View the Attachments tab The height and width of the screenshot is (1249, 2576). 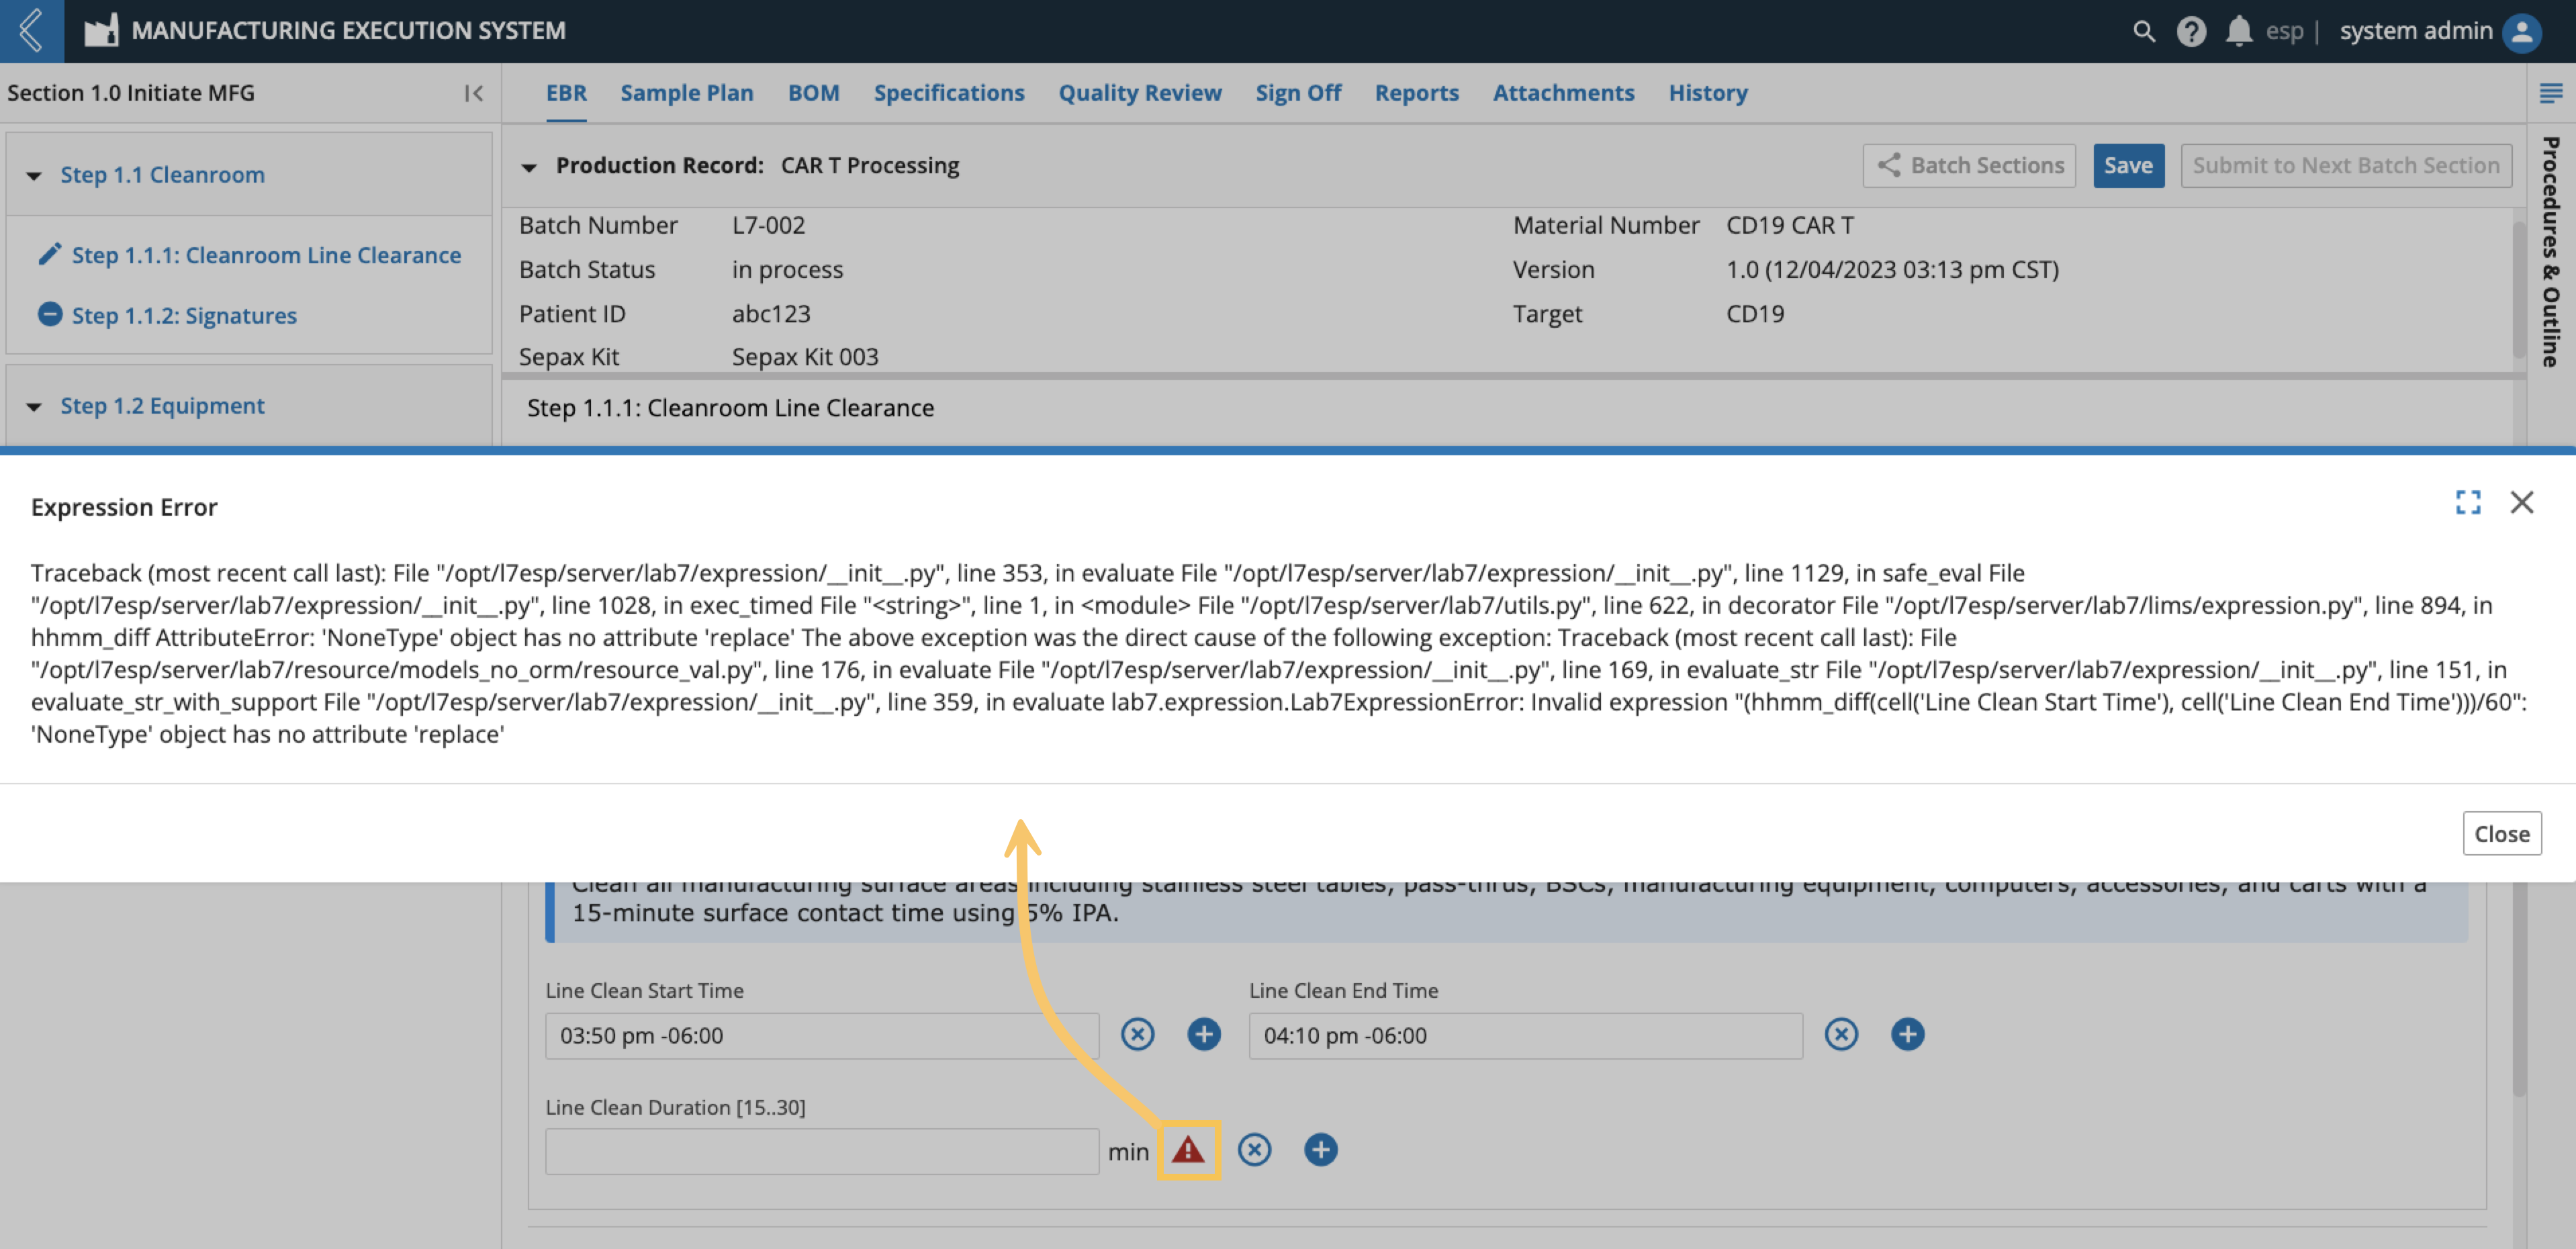(x=1563, y=93)
